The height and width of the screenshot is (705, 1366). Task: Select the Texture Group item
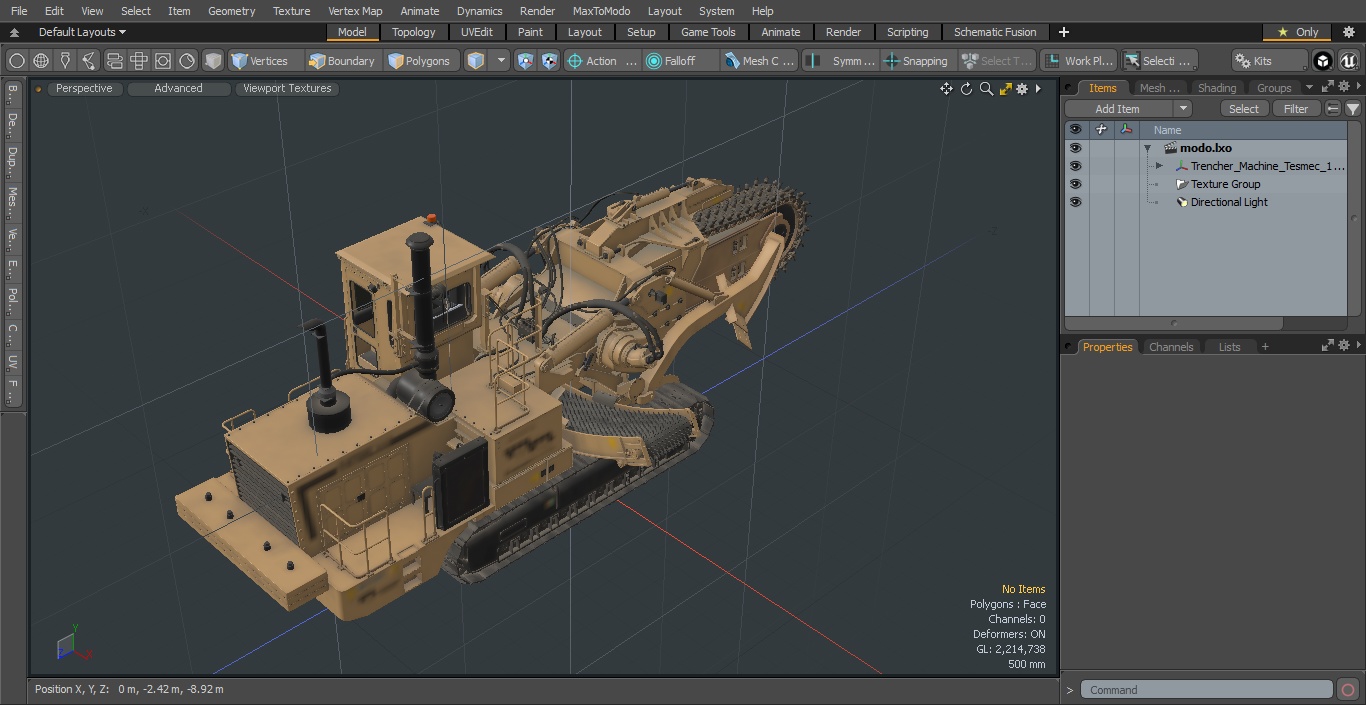[1225, 184]
